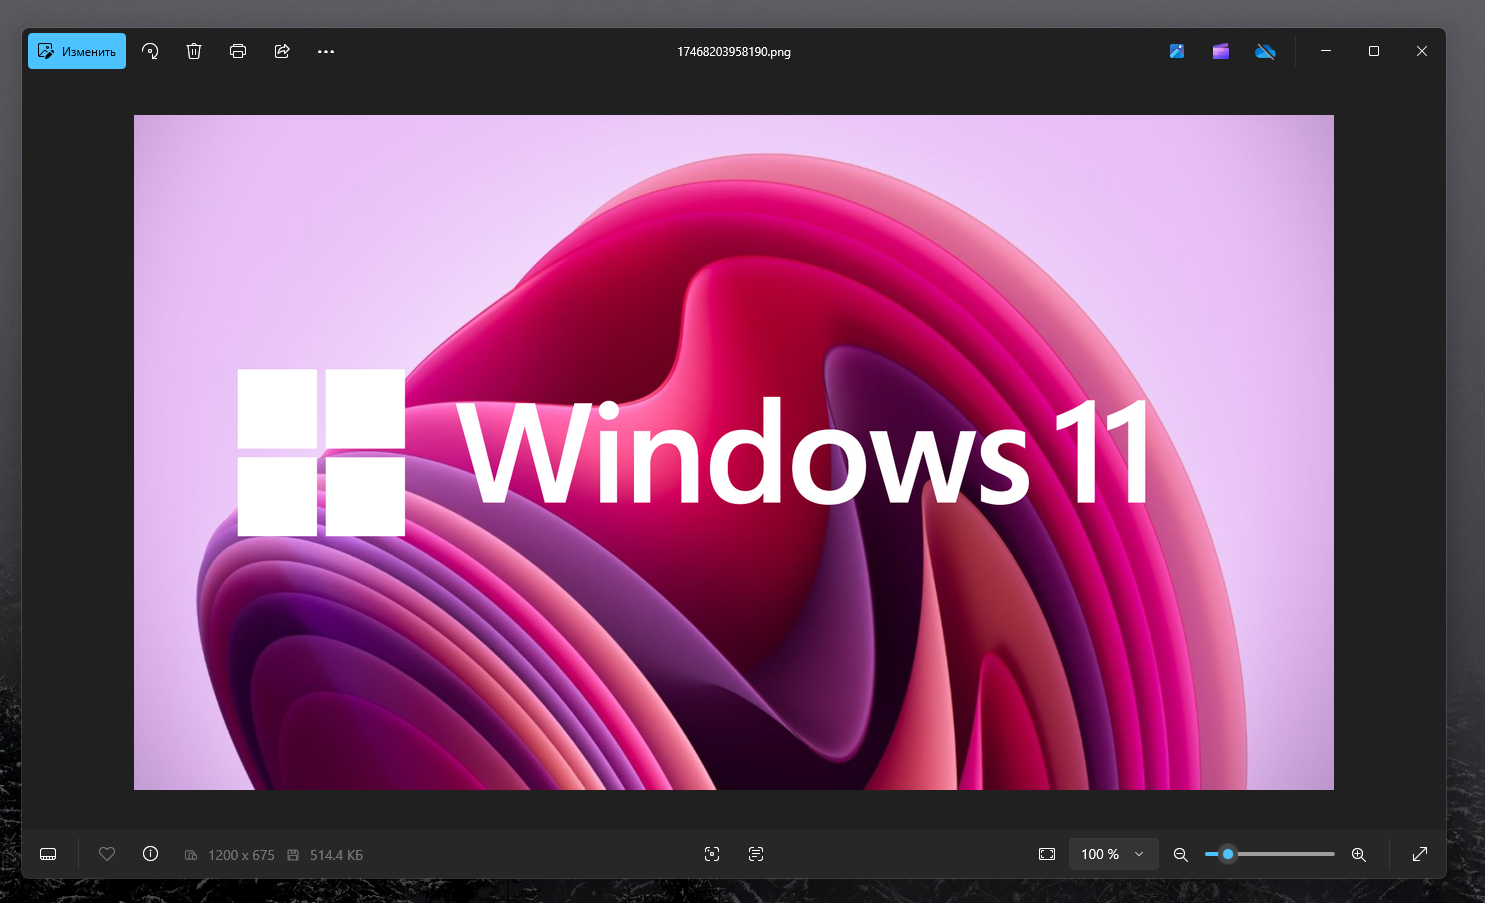This screenshot has height=903, width=1485.
Task: Enter full screen with the expand arrows icon
Action: (x=1420, y=854)
